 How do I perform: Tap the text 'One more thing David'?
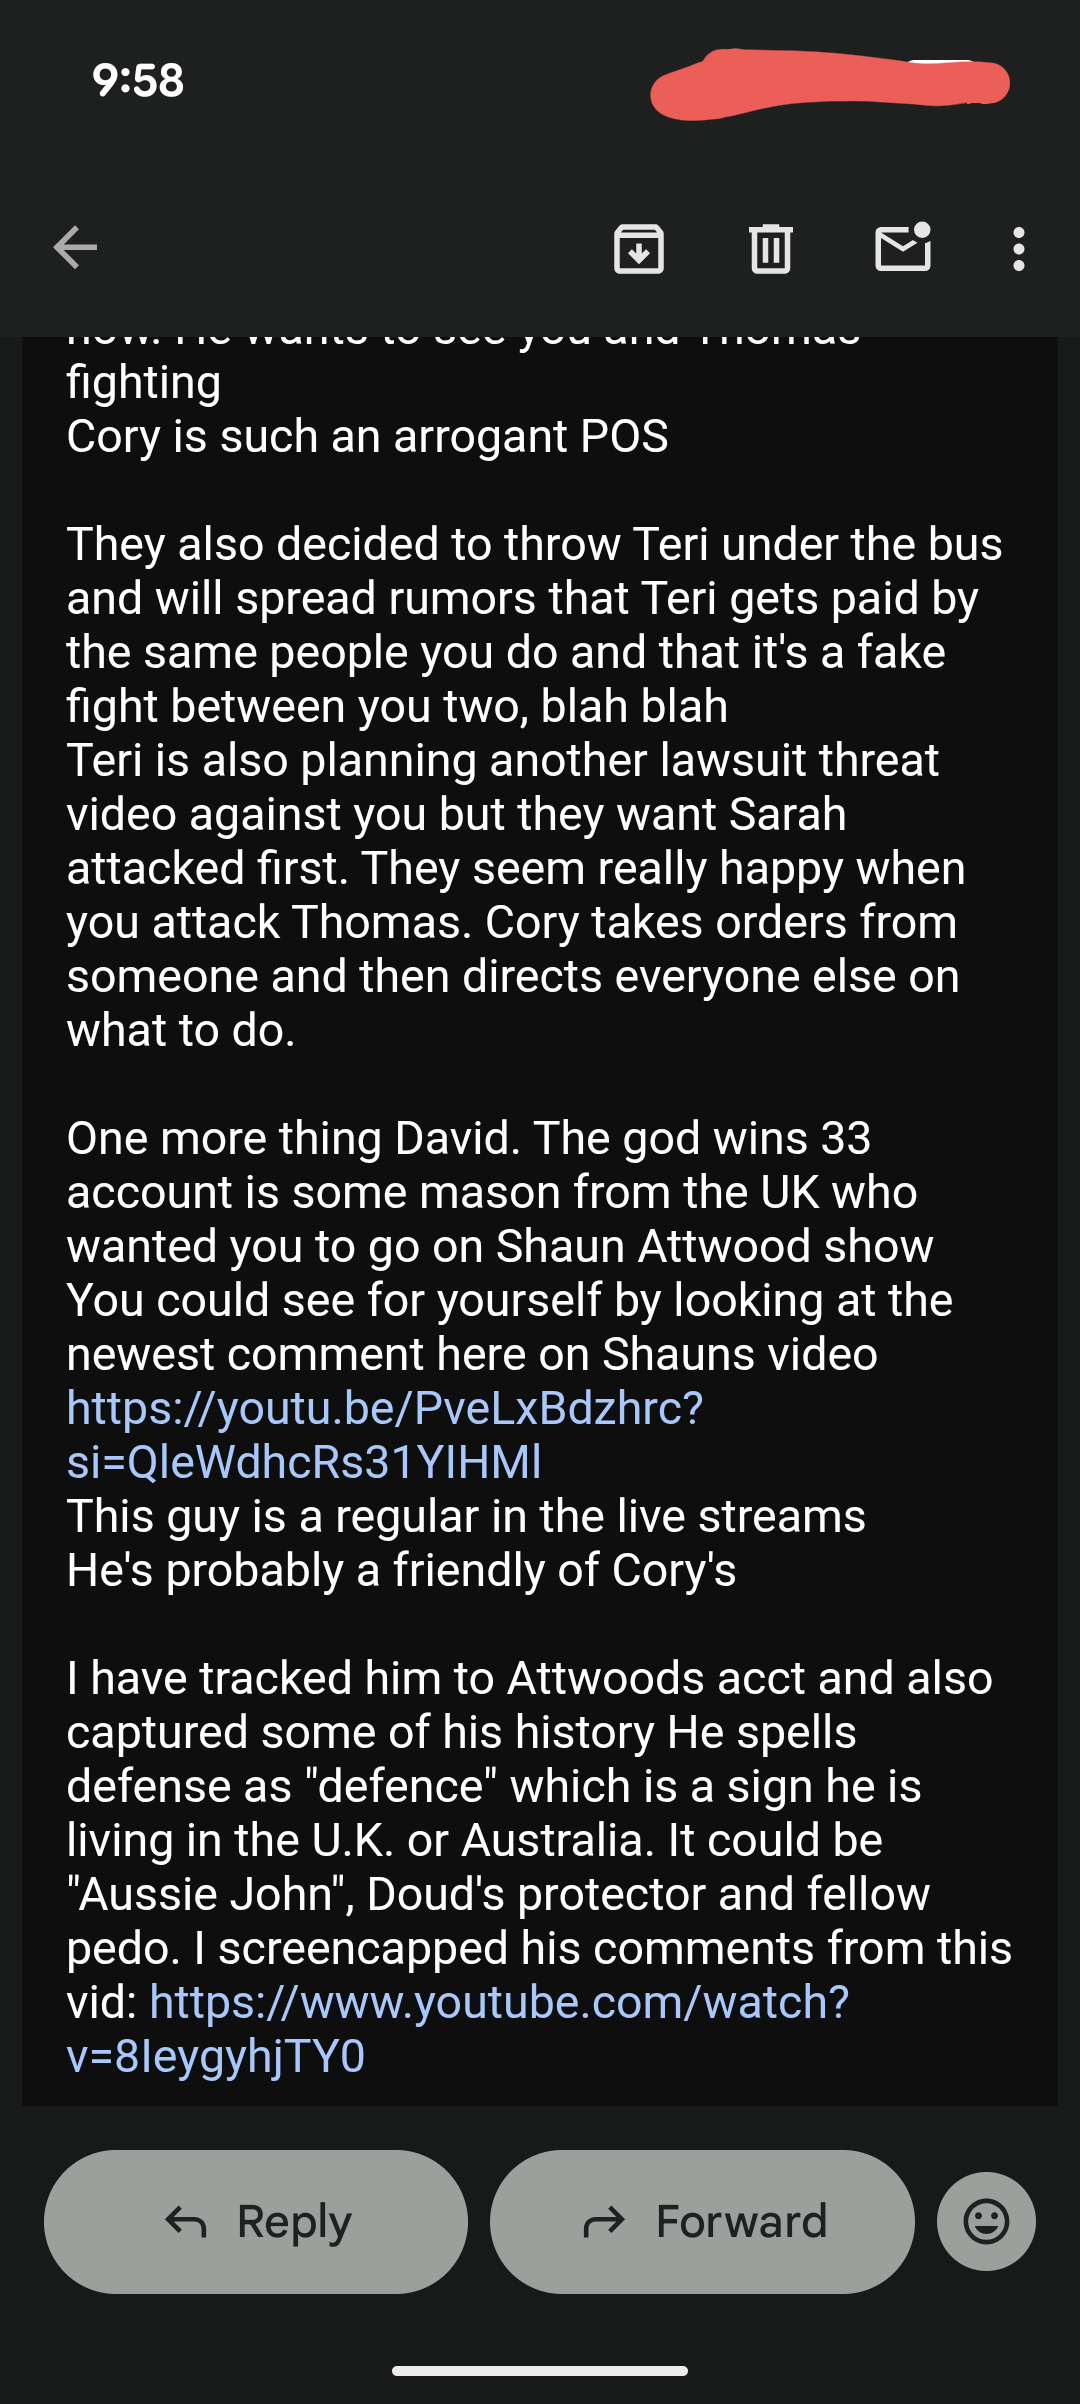[292, 1138]
